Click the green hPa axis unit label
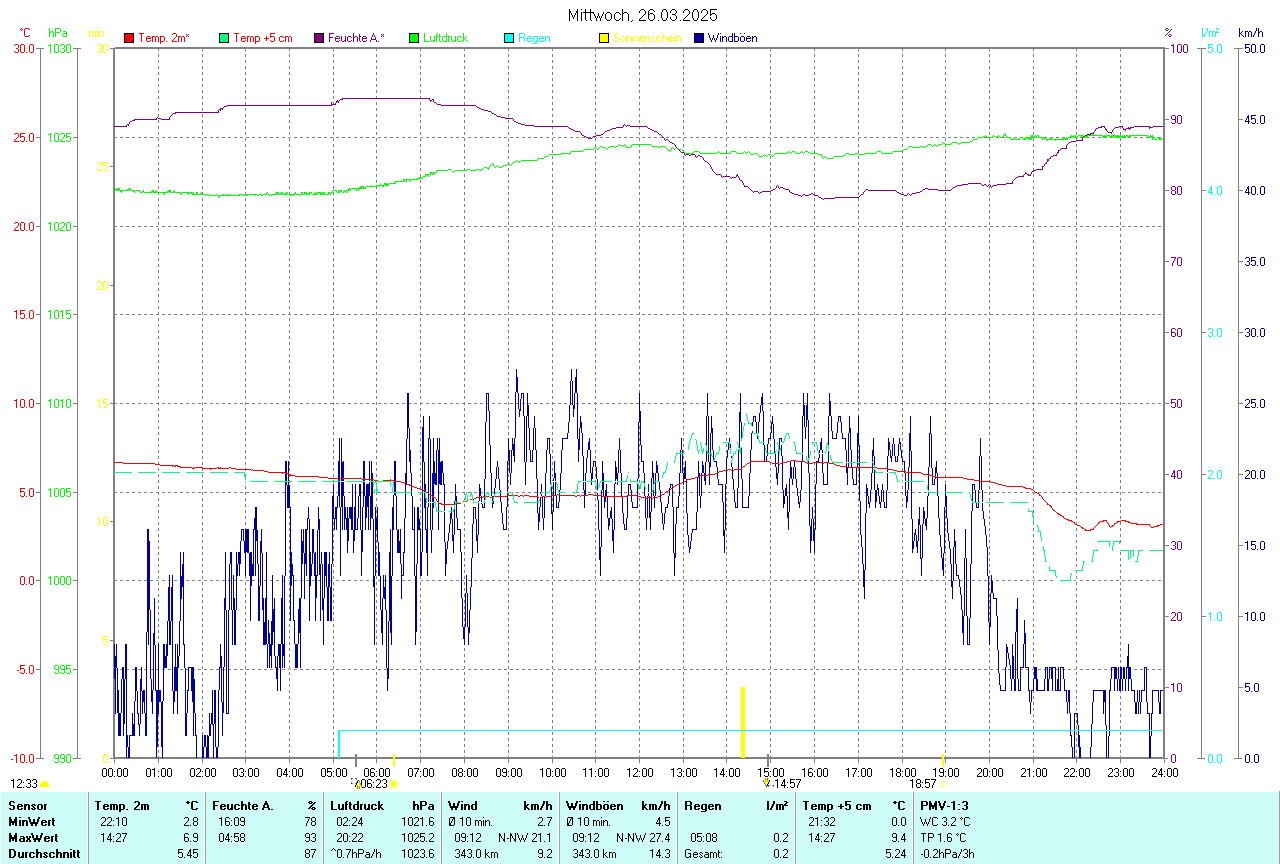Screen dimensions: 1280x864 click(56, 33)
